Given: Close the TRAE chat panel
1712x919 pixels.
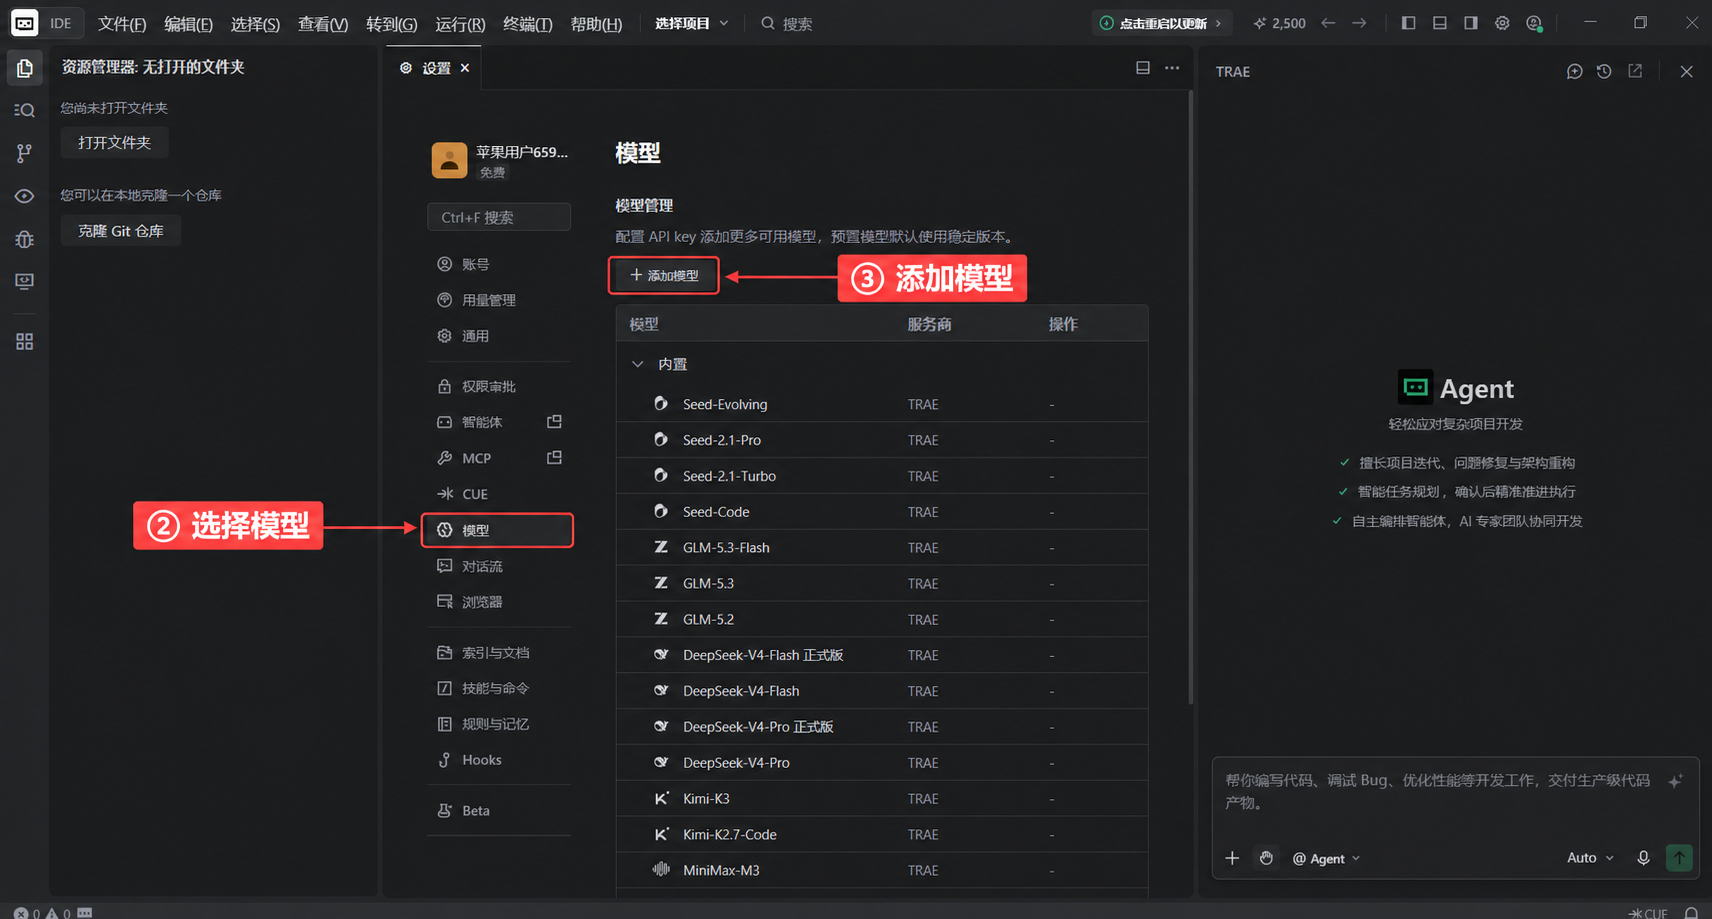Looking at the screenshot, I should tap(1686, 72).
